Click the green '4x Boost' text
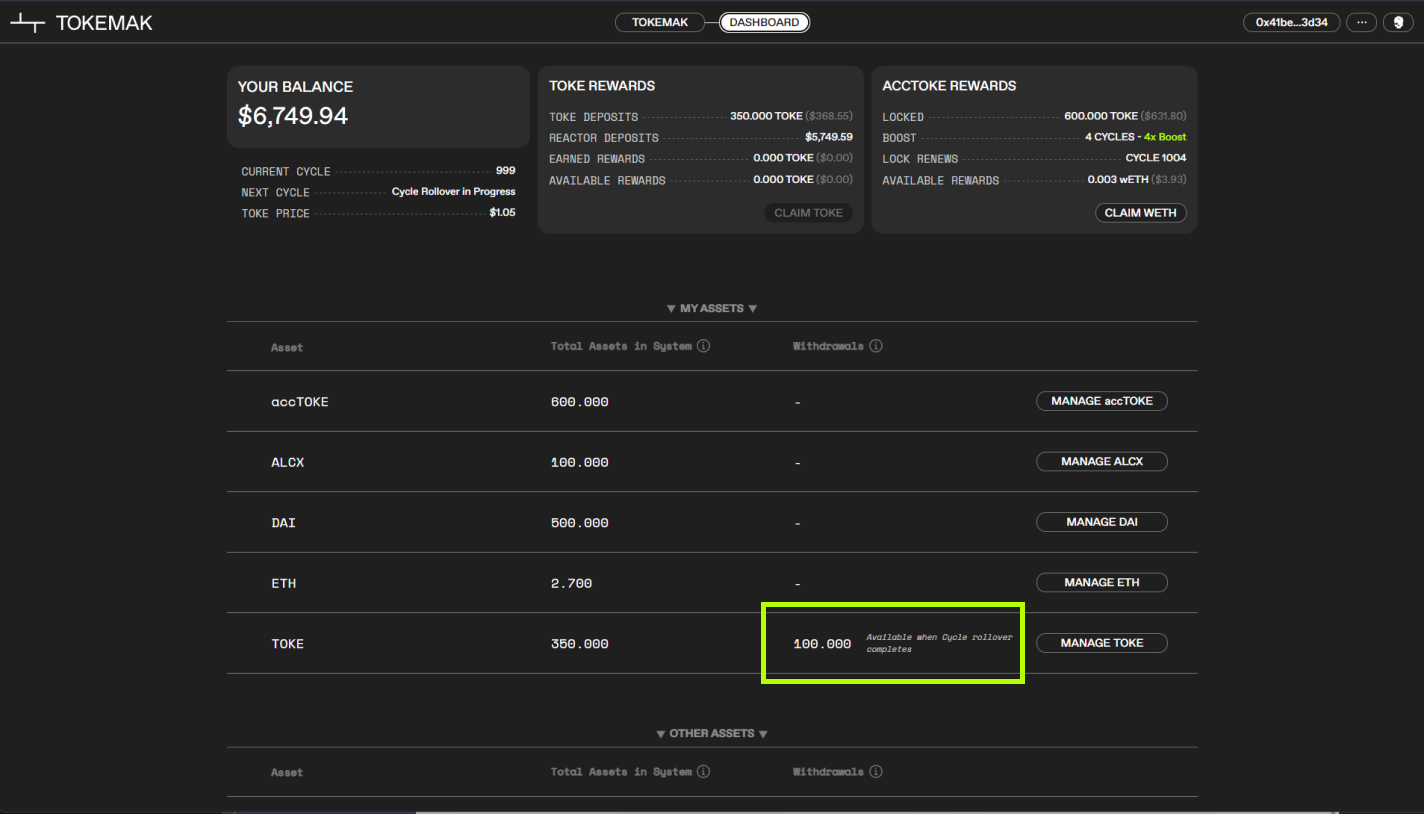 pos(1165,137)
